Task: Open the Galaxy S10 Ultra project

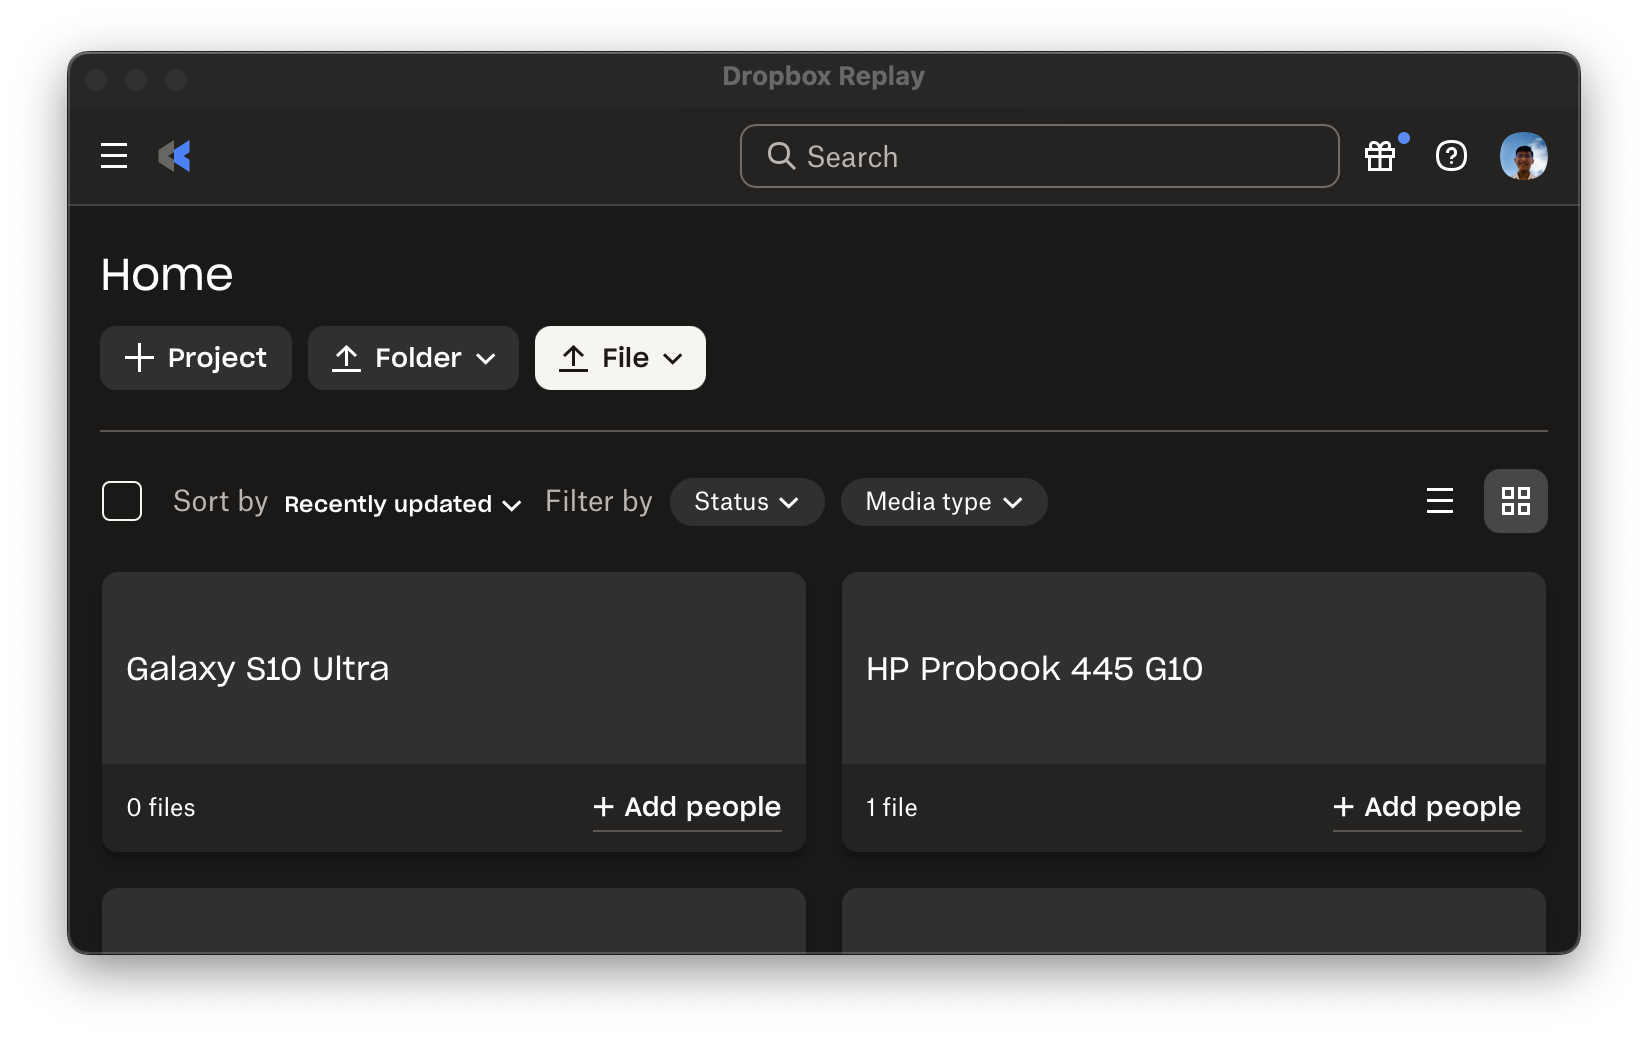Action: point(454,668)
